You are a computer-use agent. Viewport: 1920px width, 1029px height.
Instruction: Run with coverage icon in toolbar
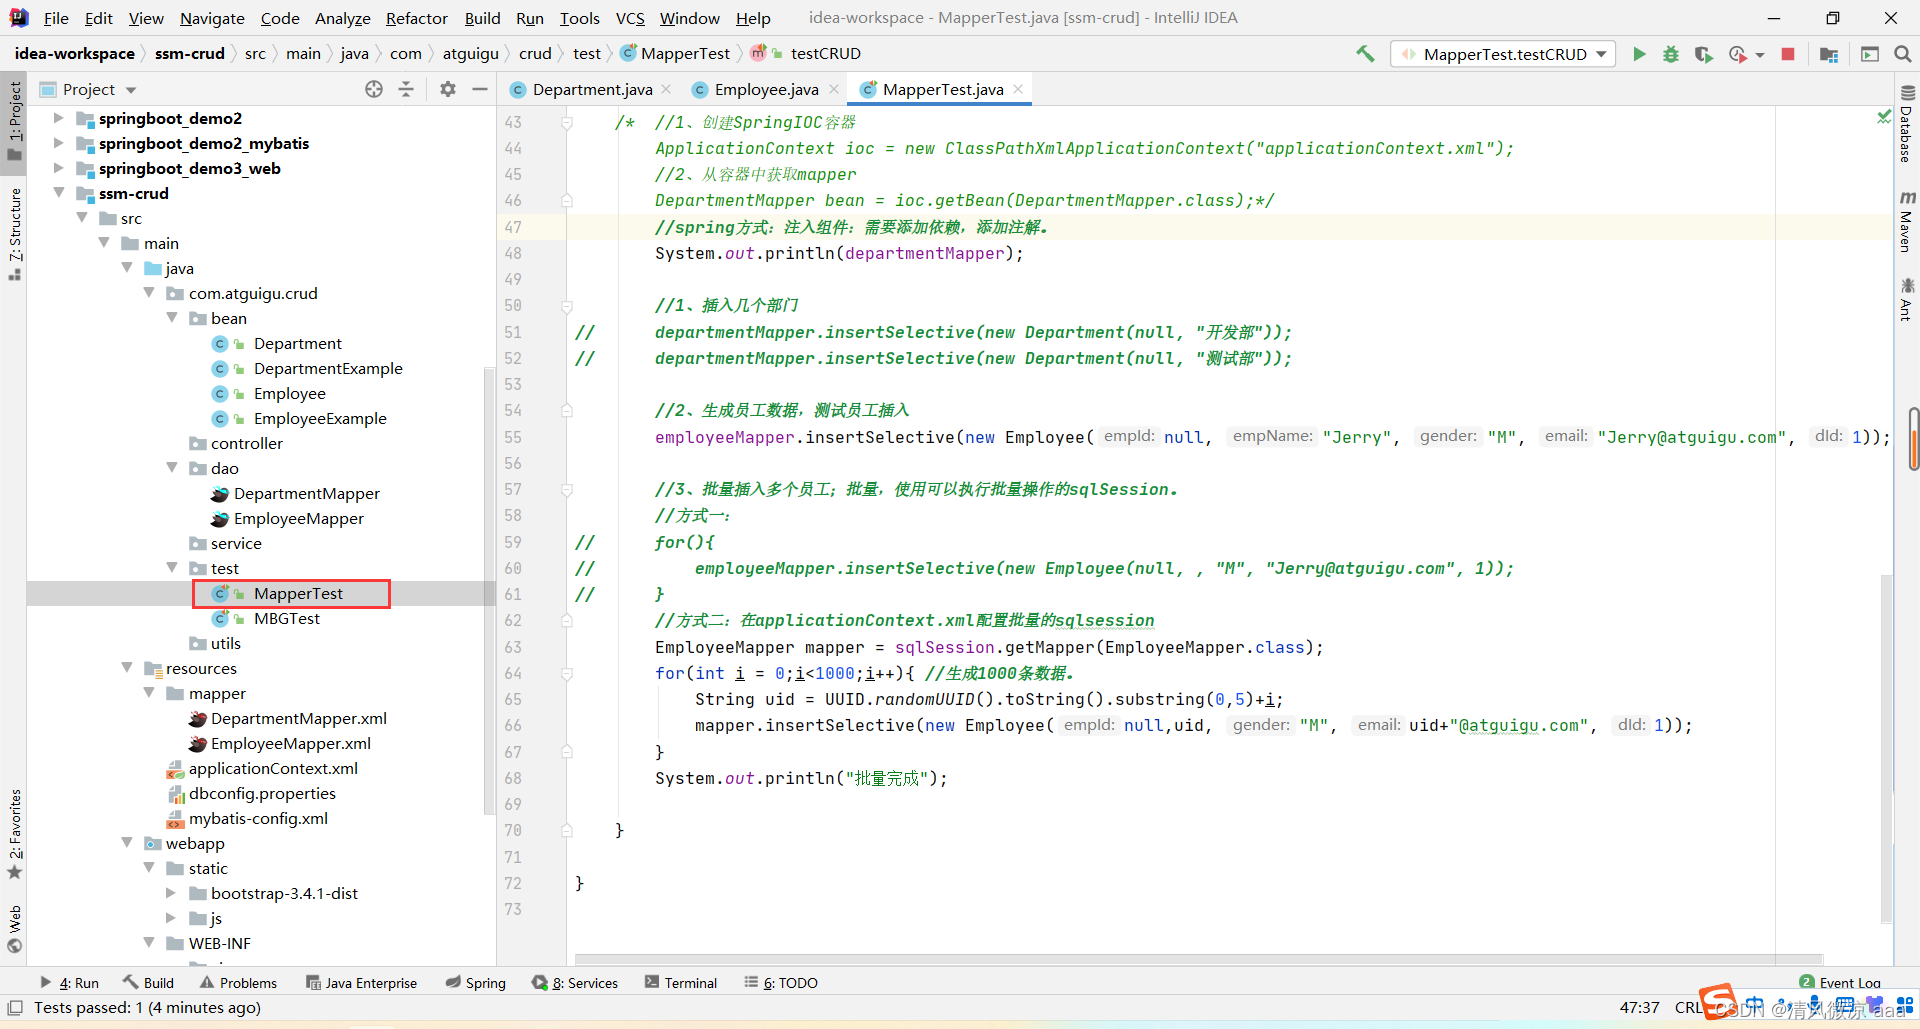[1703, 54]
